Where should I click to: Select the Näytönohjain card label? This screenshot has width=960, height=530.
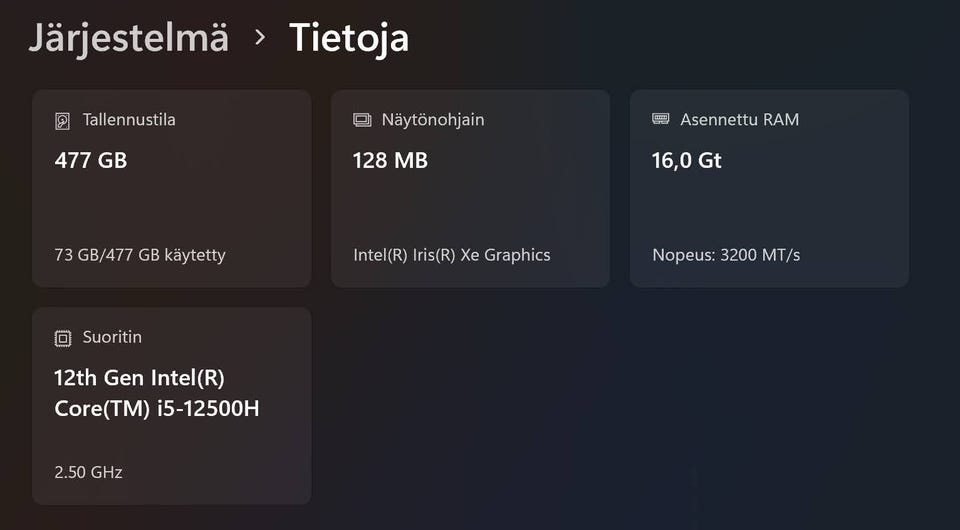coord(433,120)
